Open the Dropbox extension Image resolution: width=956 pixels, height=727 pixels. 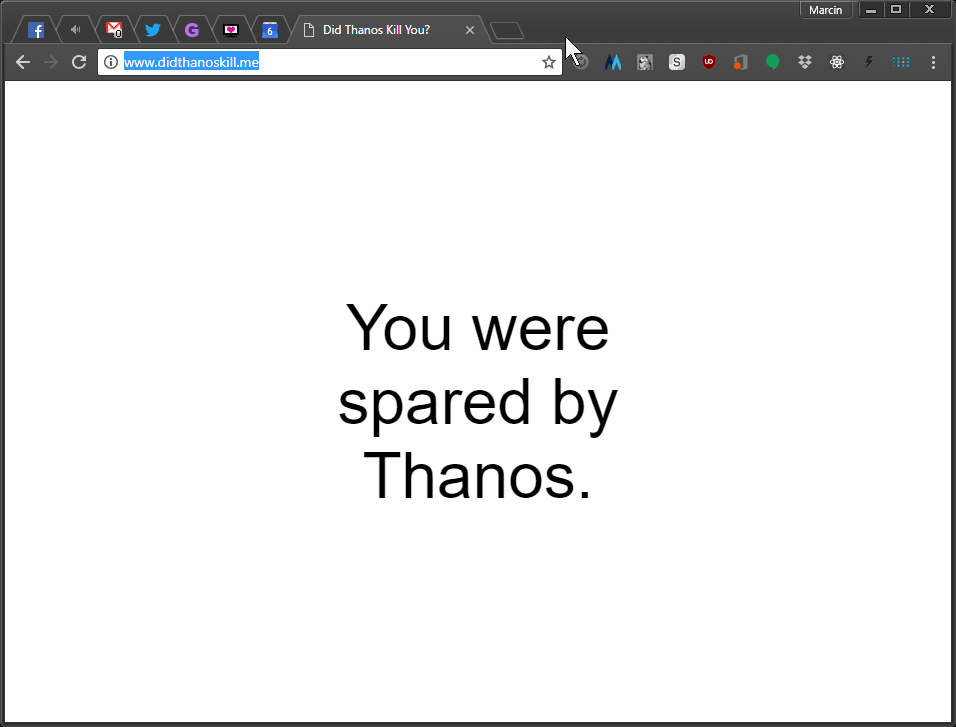(805, 62)
